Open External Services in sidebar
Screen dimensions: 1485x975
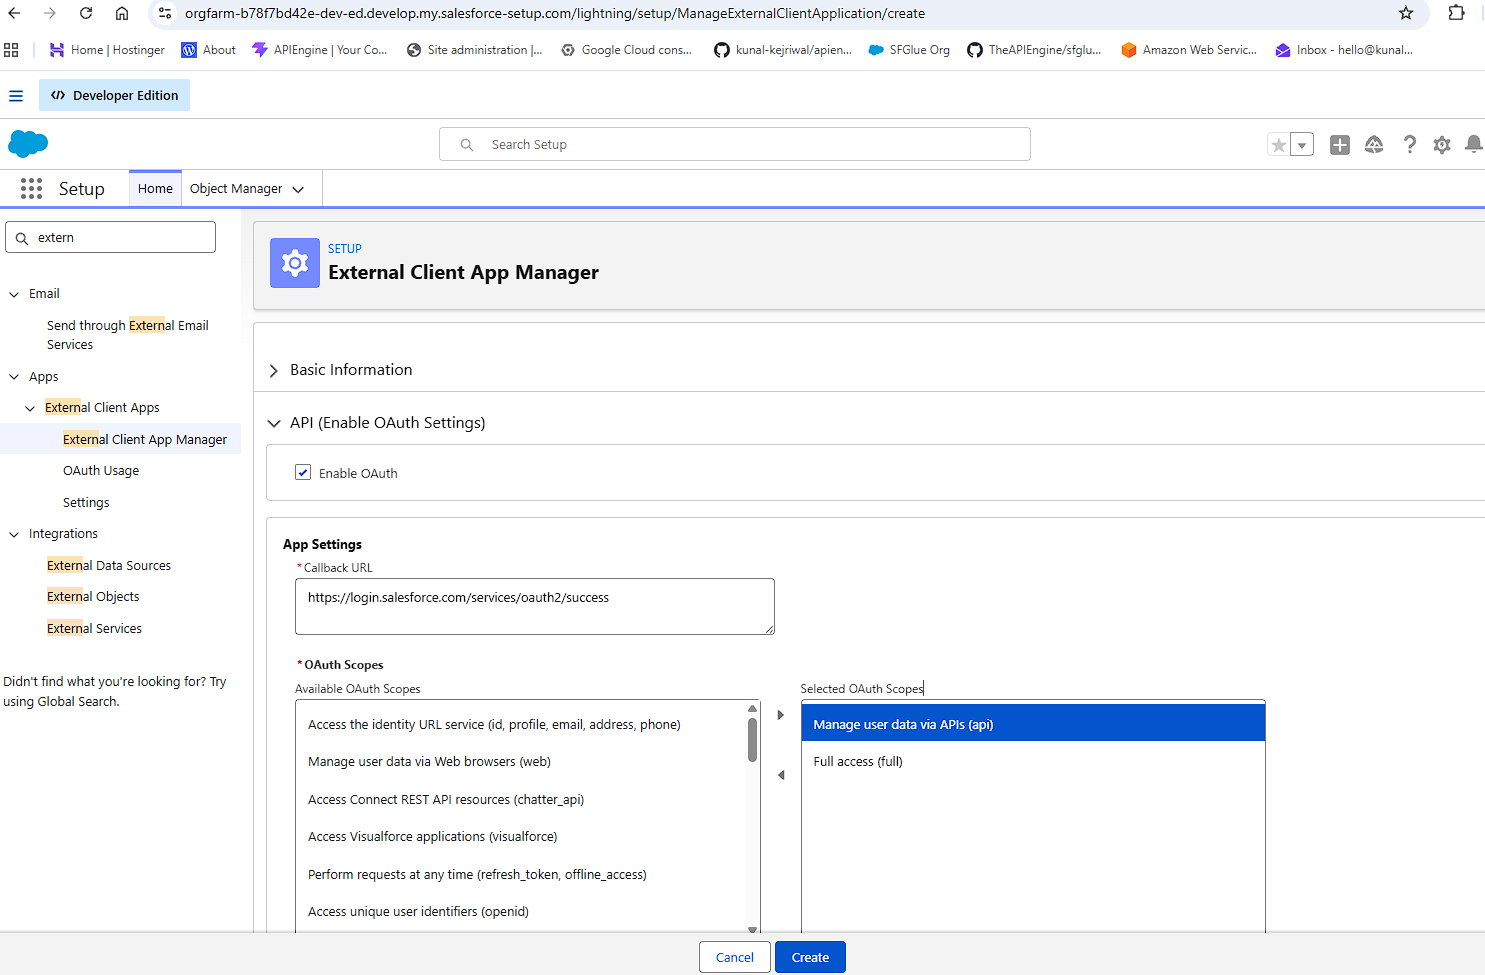[x=94, y=628]
